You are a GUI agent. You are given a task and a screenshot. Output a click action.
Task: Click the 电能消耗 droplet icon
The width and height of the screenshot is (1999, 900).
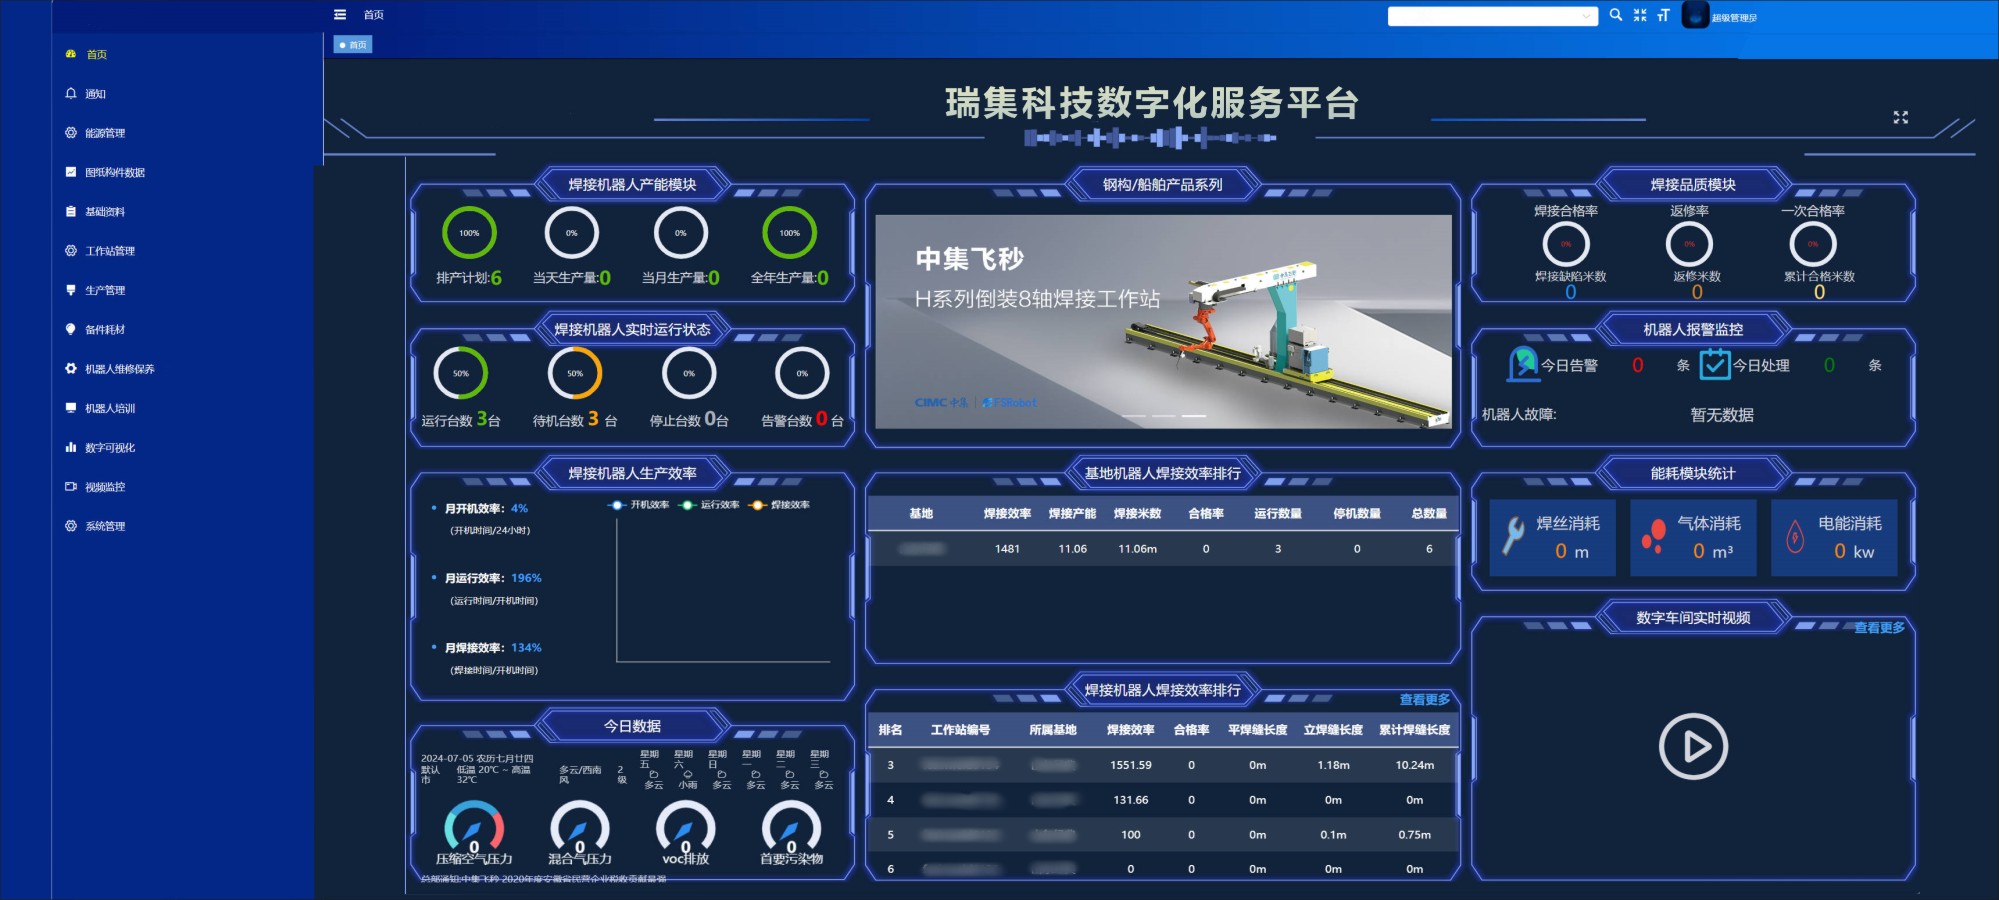[x=1795, y=536]
